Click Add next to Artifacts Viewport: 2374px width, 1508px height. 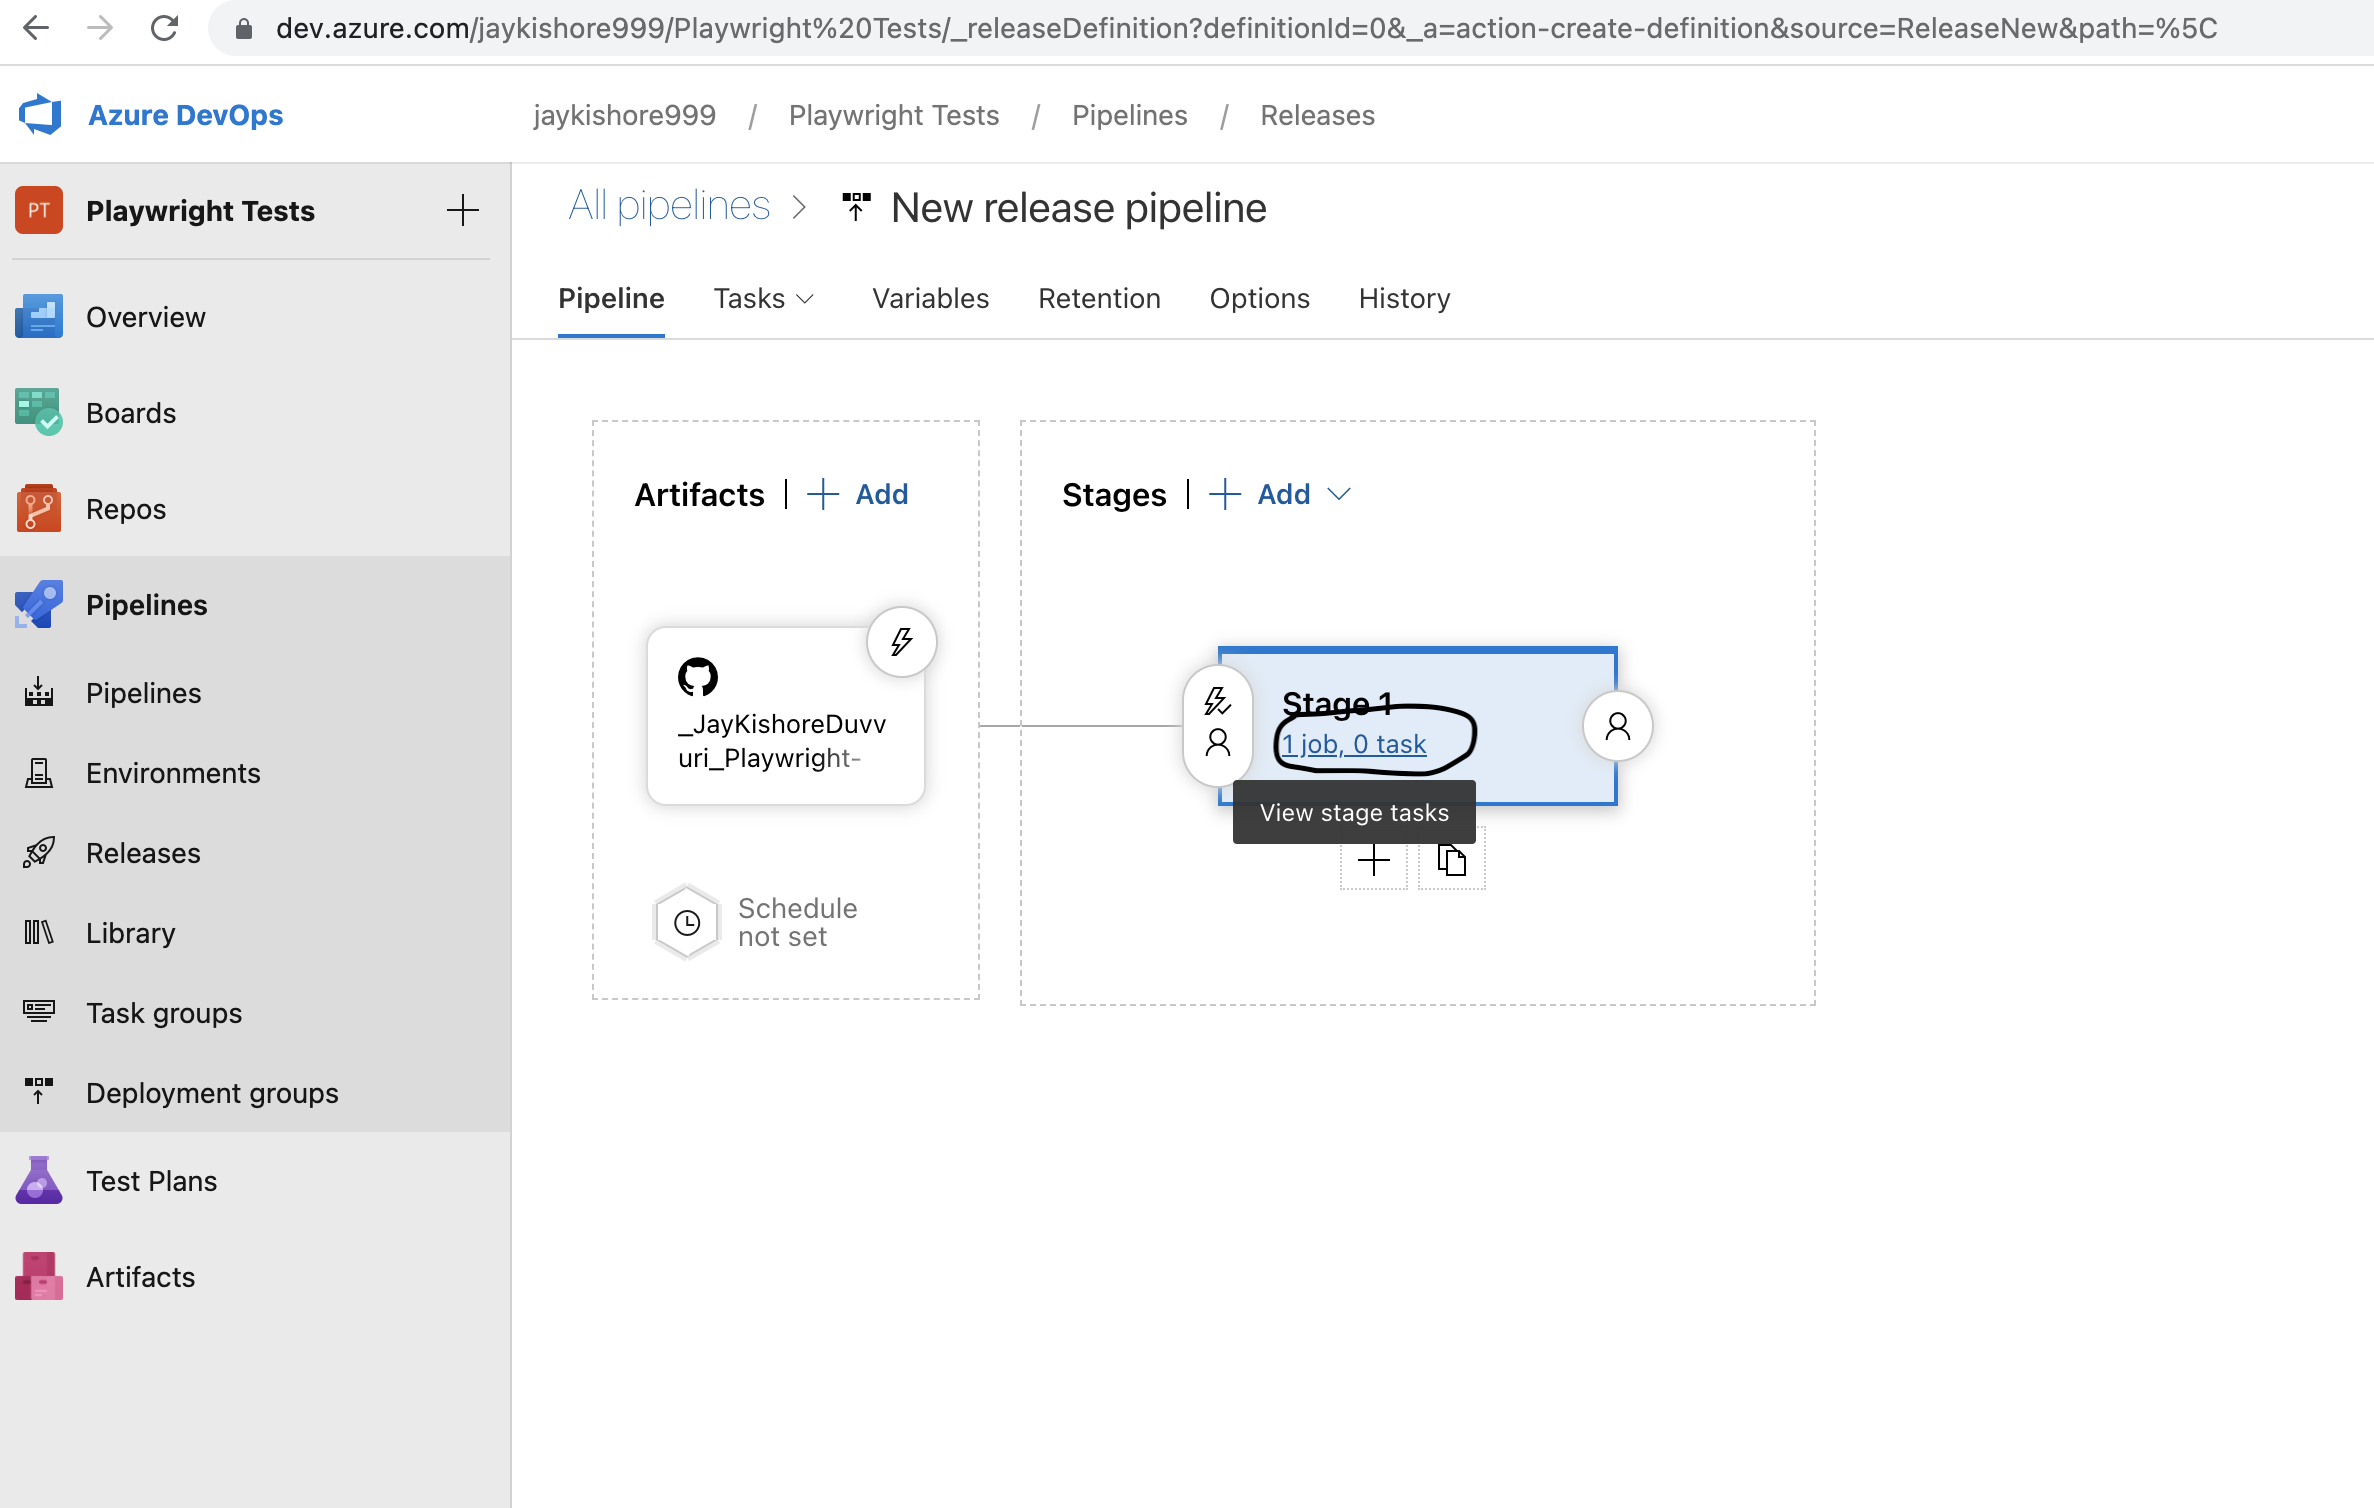(858, 494)
